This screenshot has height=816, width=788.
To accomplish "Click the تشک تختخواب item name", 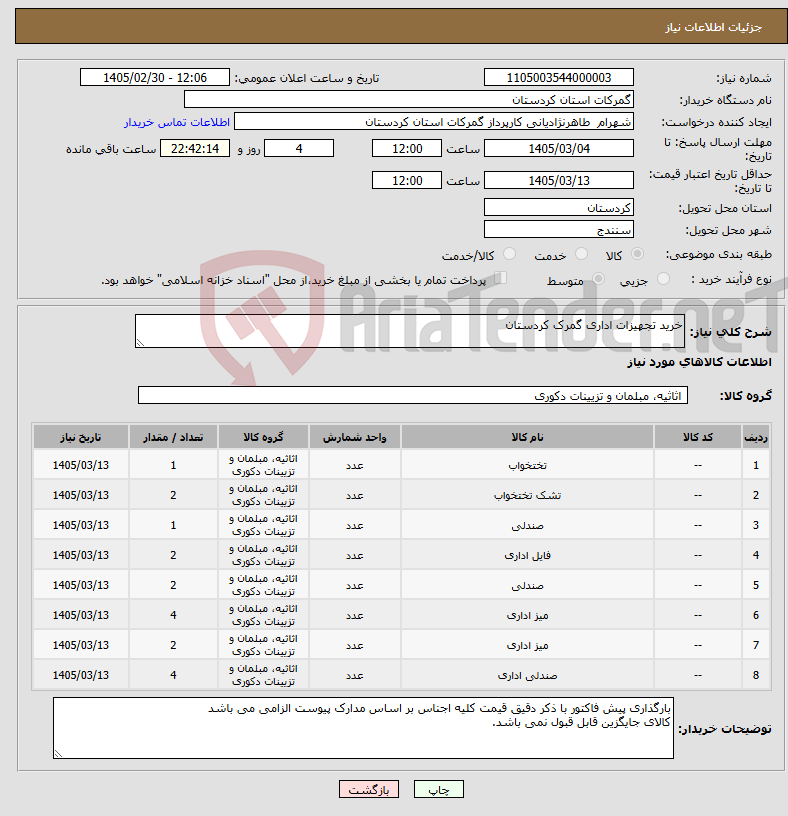I will (527, 495).
